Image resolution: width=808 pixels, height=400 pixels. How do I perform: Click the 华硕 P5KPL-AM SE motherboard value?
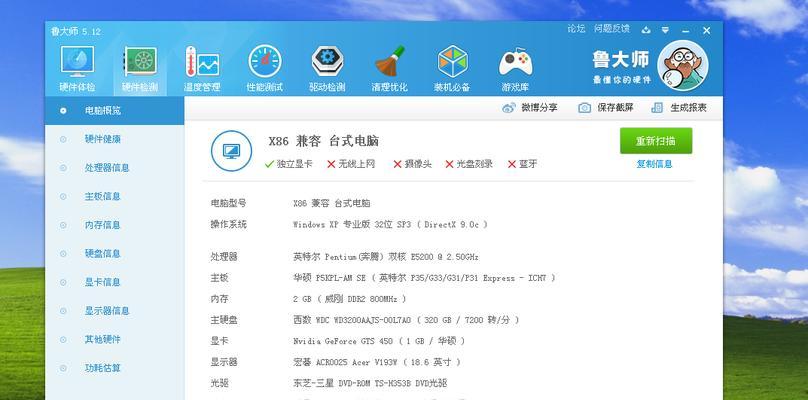point(424,278)
